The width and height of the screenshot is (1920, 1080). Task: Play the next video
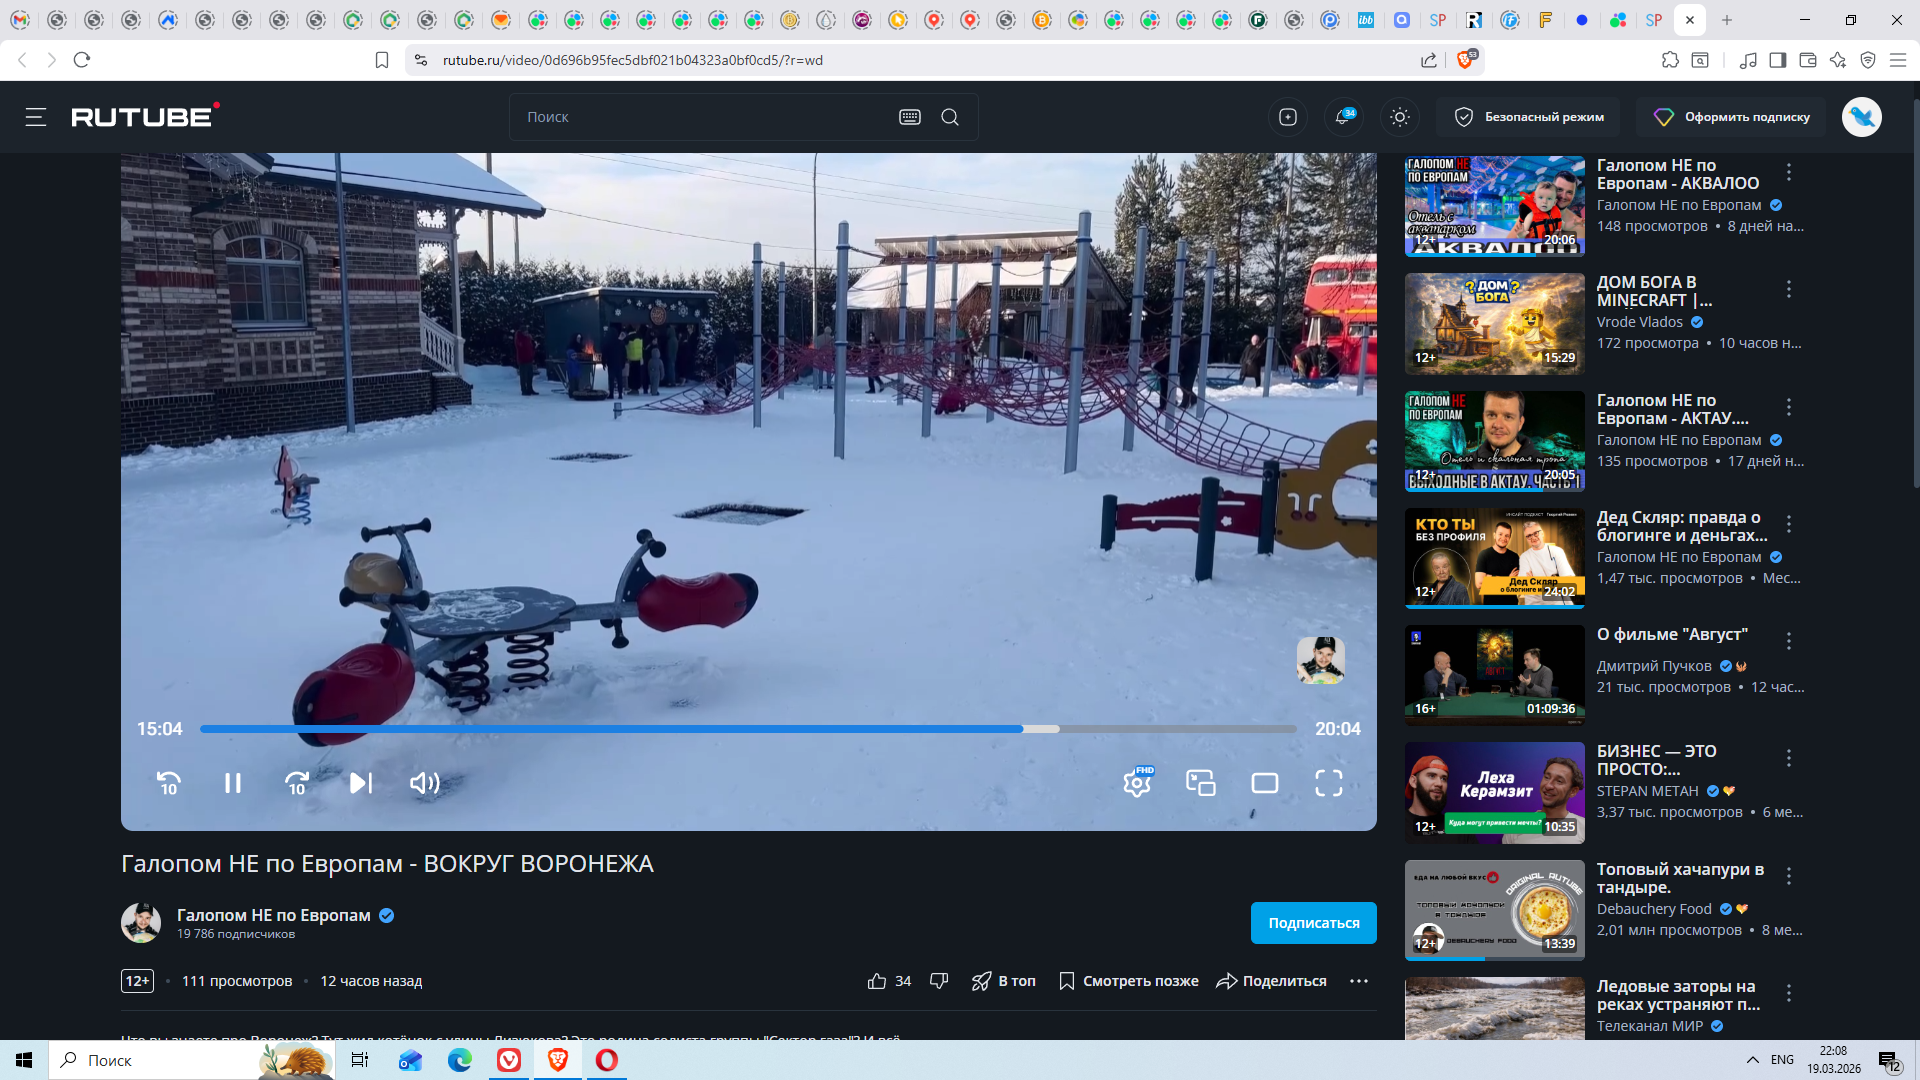coord(361,783)
